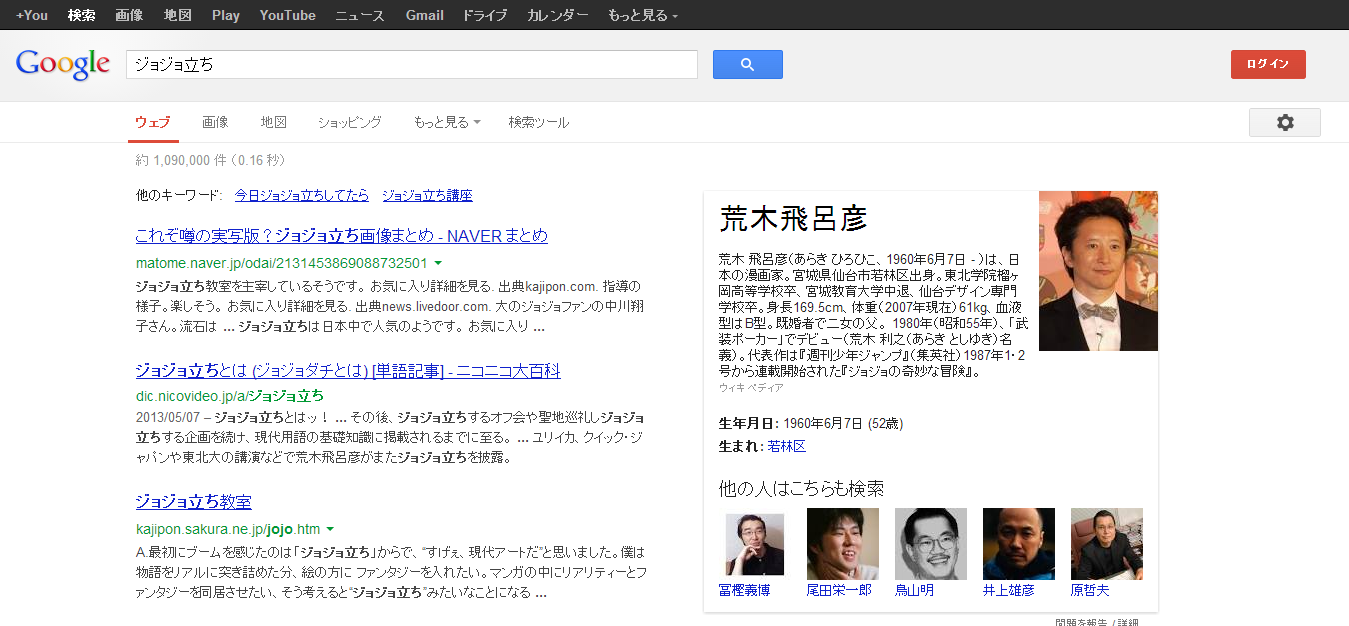Open the ニコニコ大百科 result link
The height and width of the screenshot is (626, 1349).
(348, 371)
